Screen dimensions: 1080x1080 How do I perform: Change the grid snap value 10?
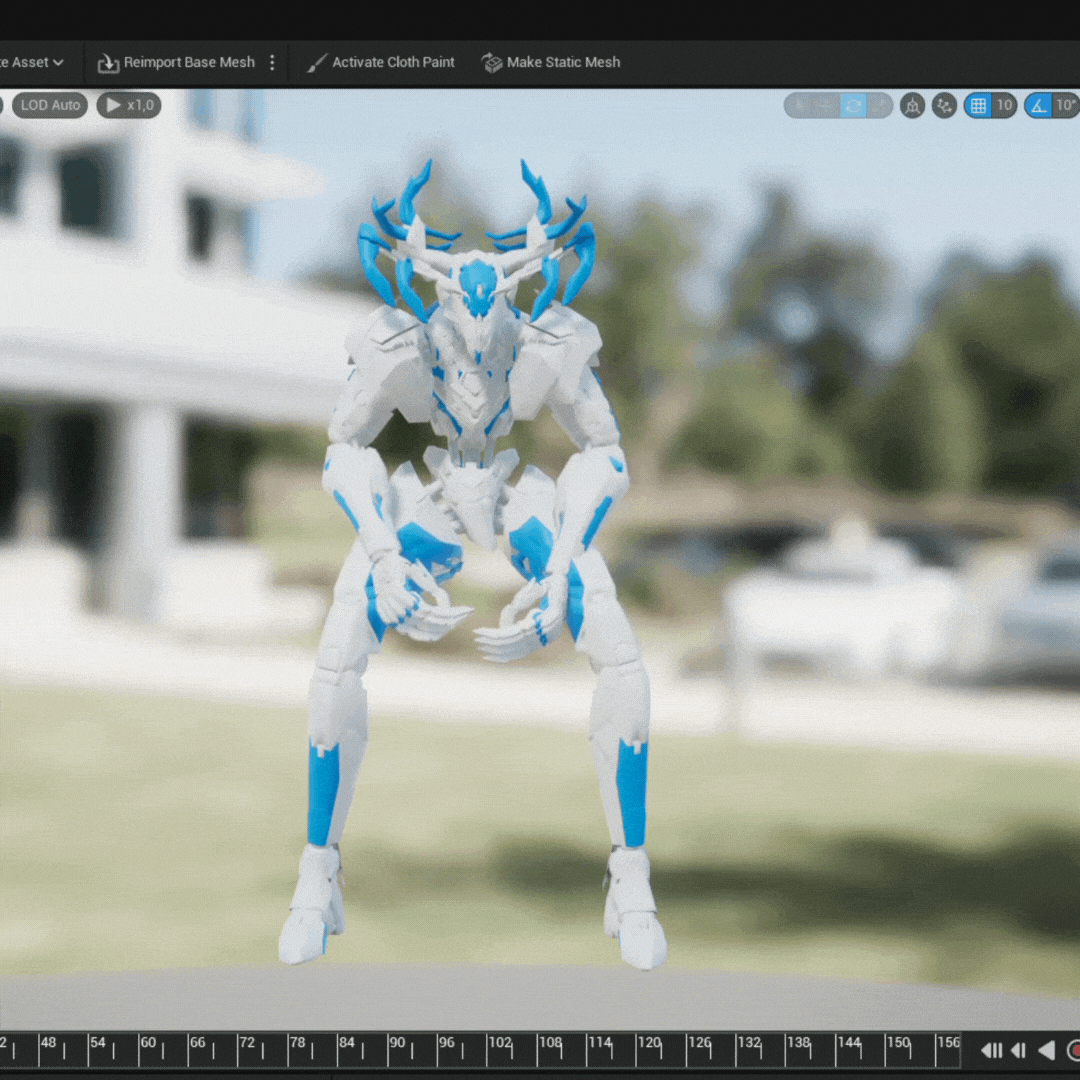[1004, 105]
